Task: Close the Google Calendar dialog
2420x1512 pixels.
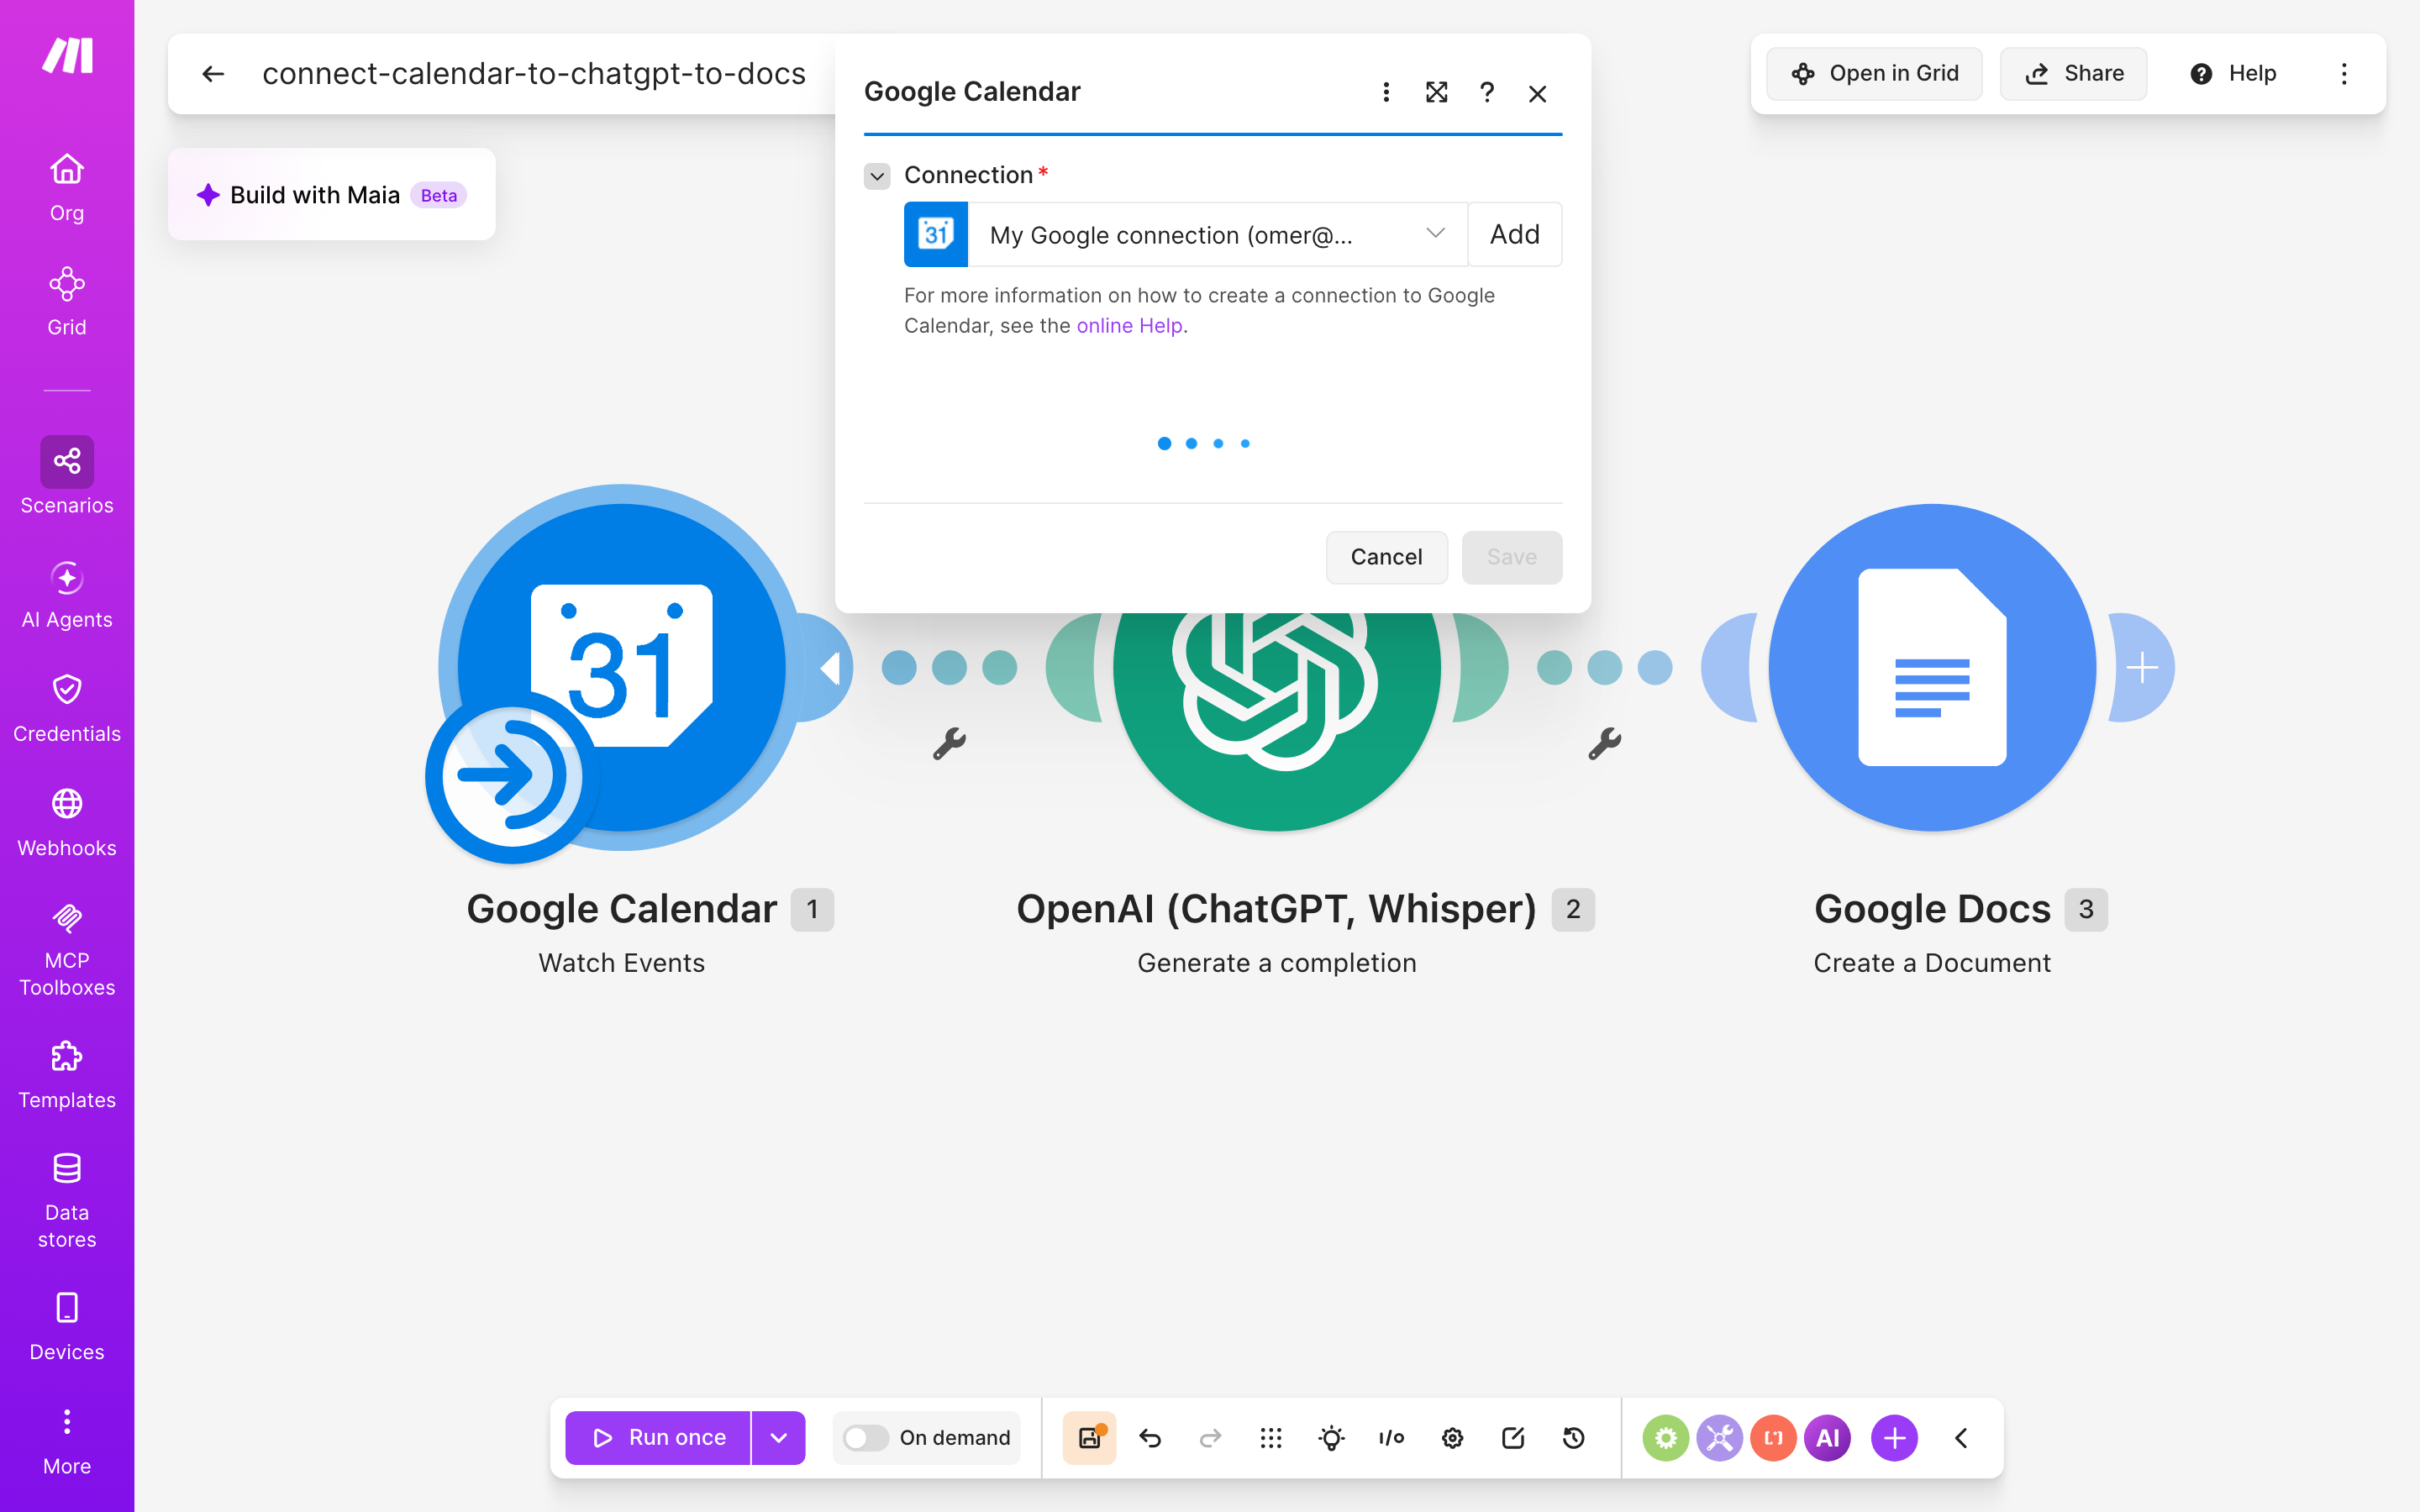Action: click(x=1538, y=93)
